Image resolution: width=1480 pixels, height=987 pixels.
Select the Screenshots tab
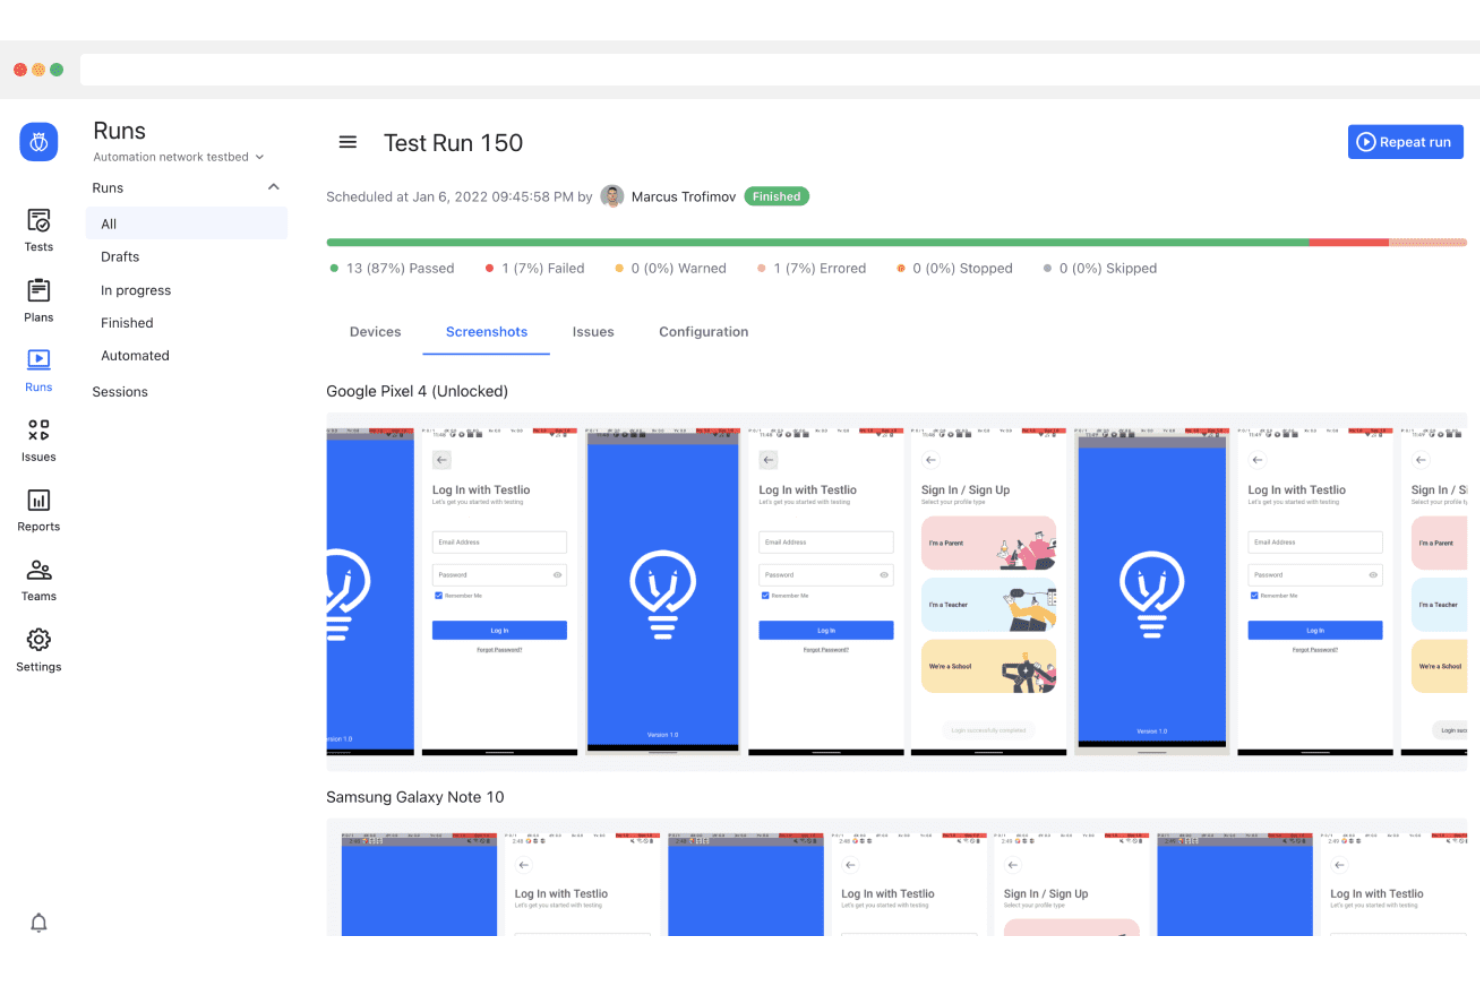[486, 331]
